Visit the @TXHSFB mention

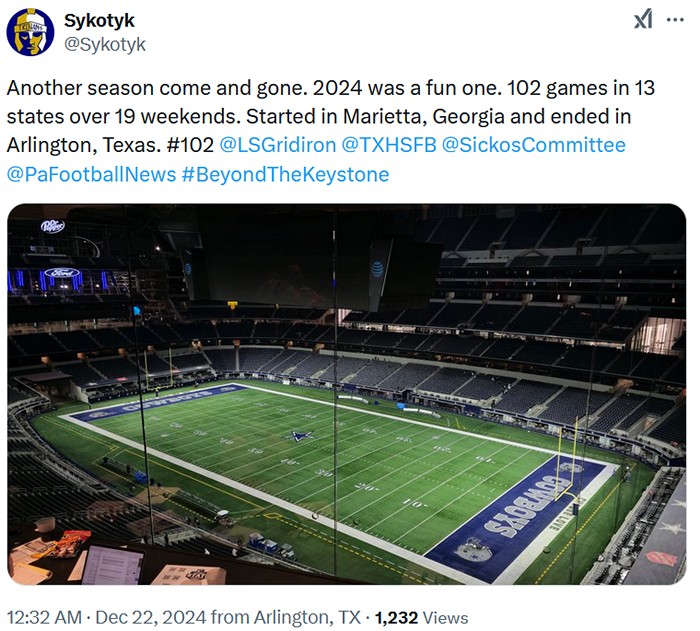[x=389, y=145]
